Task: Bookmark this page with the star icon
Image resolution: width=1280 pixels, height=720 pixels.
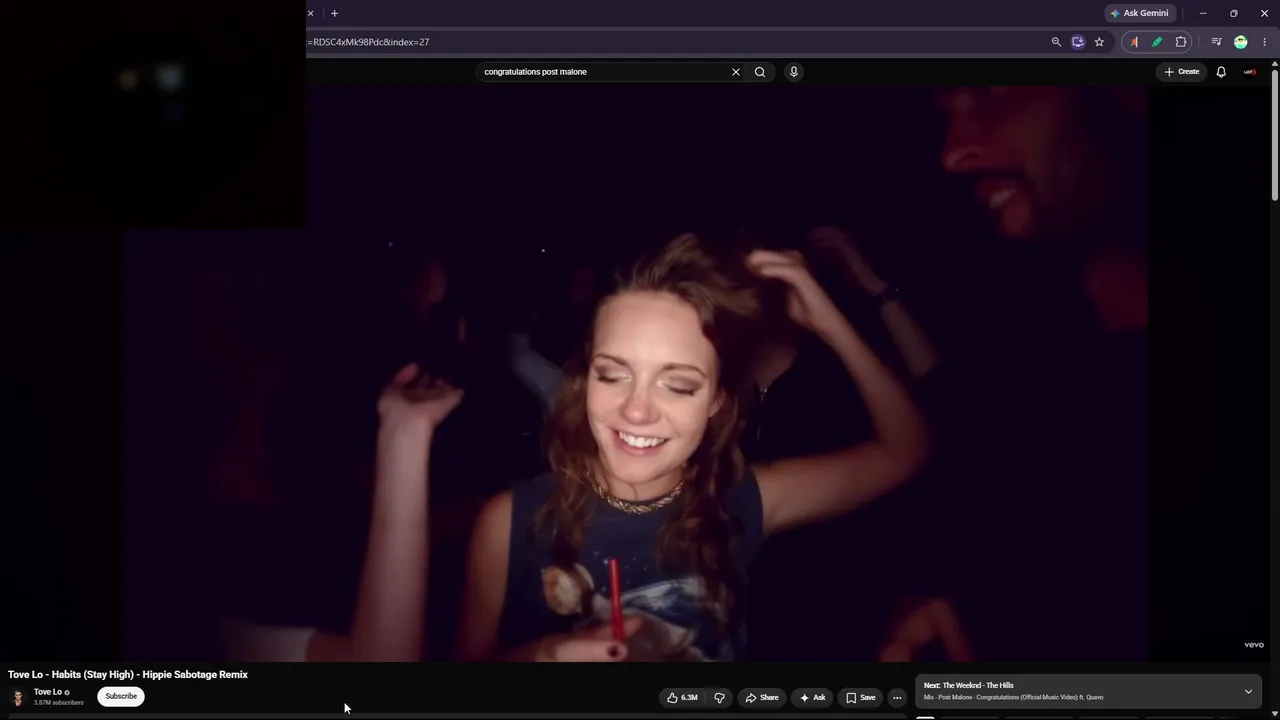Action: (1099, 42)
